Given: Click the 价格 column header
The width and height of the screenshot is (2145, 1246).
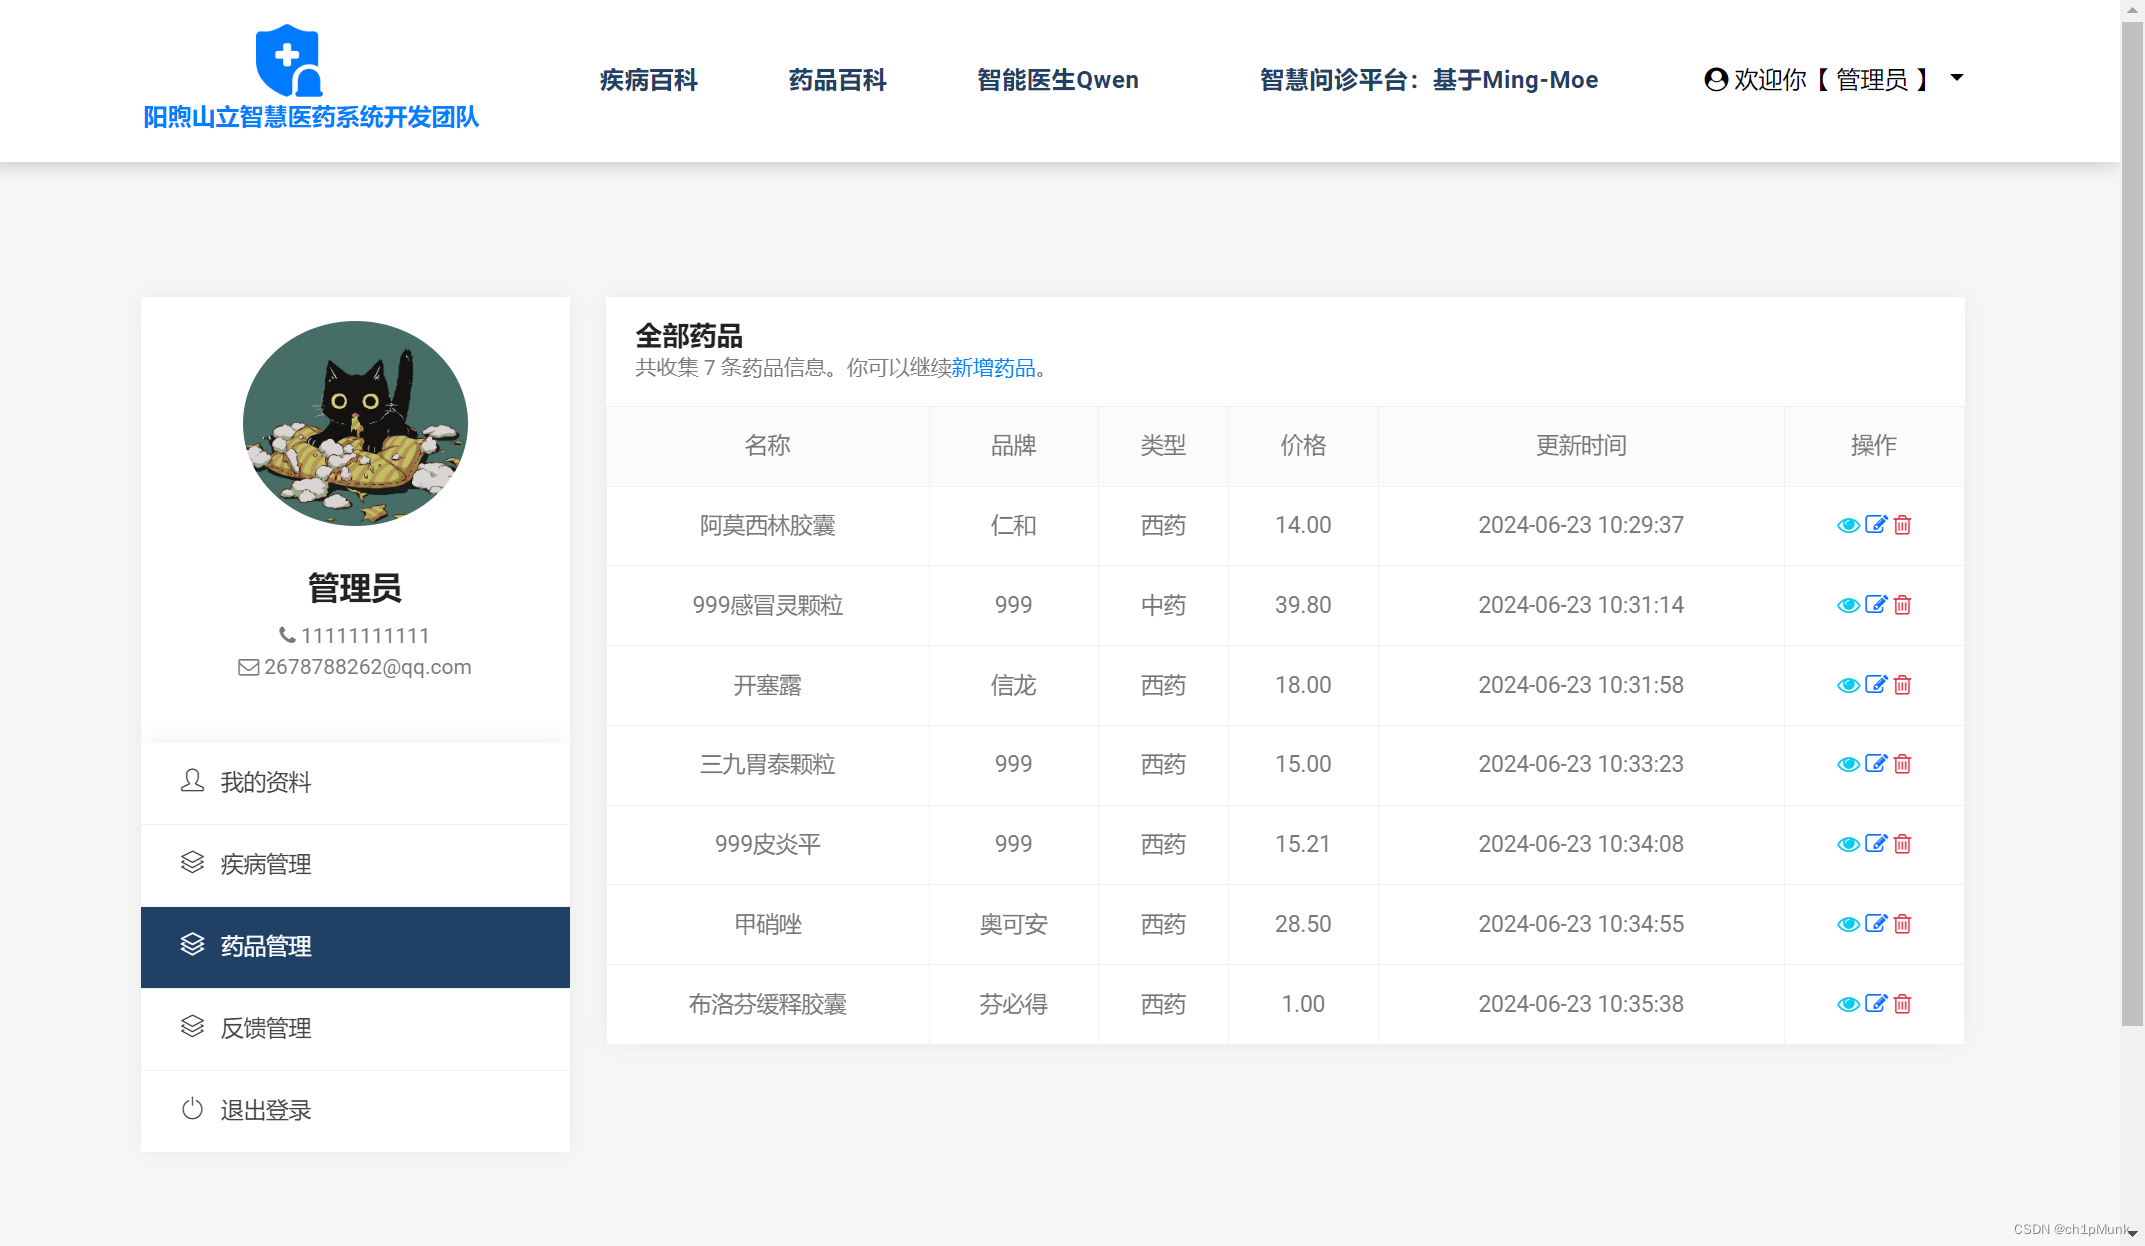Looking at the screenshot, I should pos(1303,446).
